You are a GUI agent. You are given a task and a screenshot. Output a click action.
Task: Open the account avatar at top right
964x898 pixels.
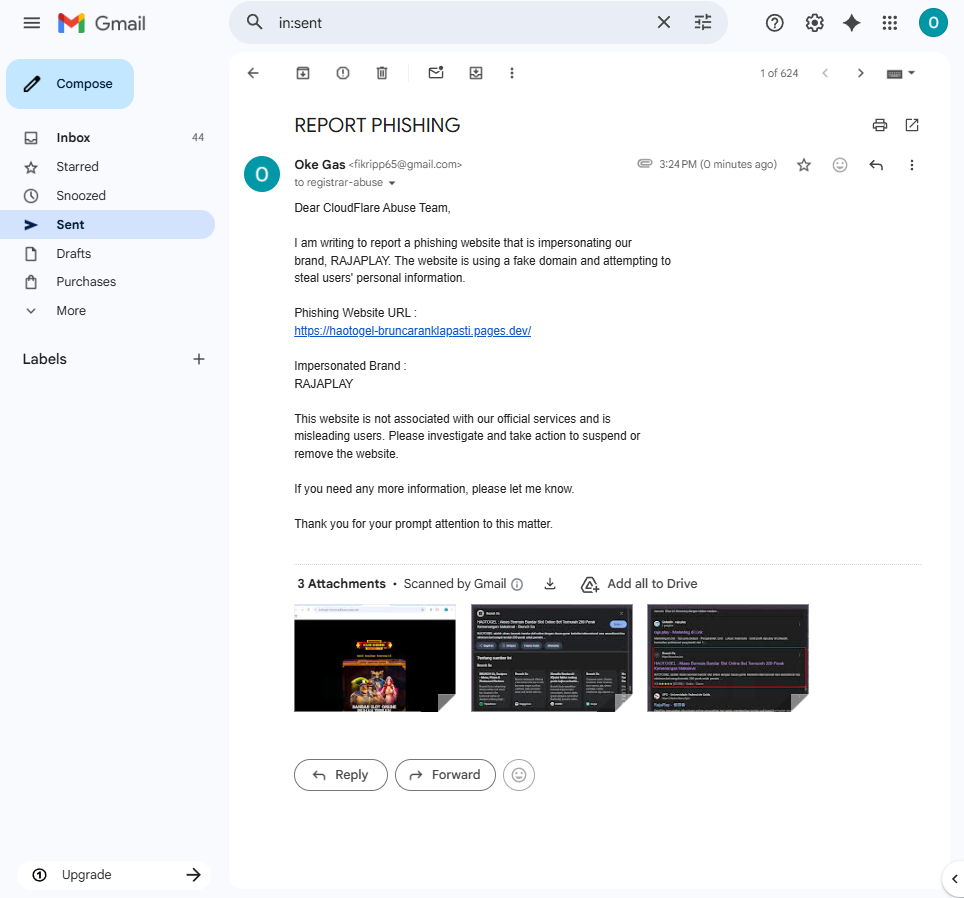[933, 23]
